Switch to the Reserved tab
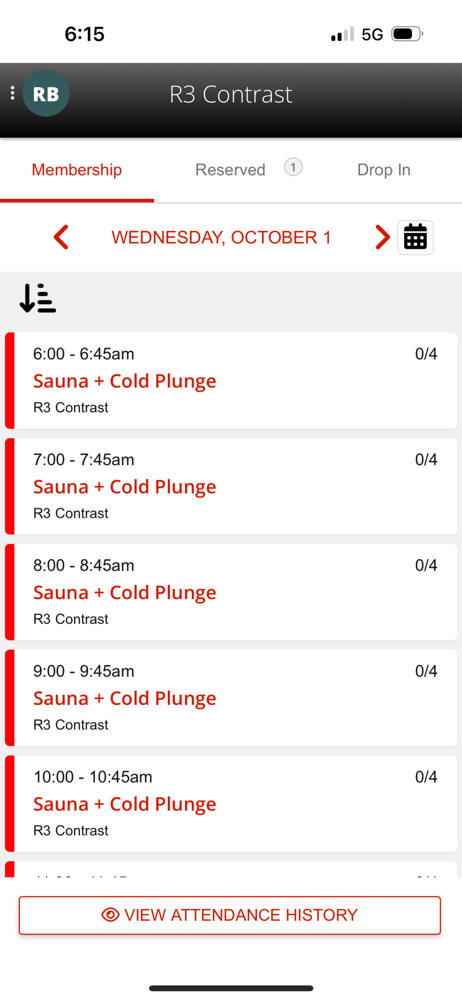The height and width of the screenshot is (1000, 462). tap(230, 170)
